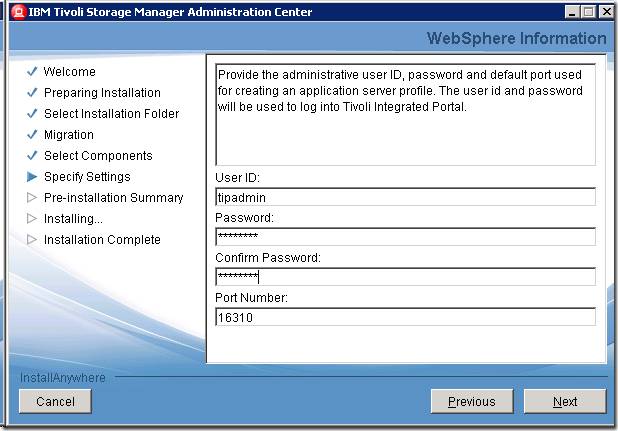
Task: Click the Preparing Installation checkmark icon
Action: point(32,93)
